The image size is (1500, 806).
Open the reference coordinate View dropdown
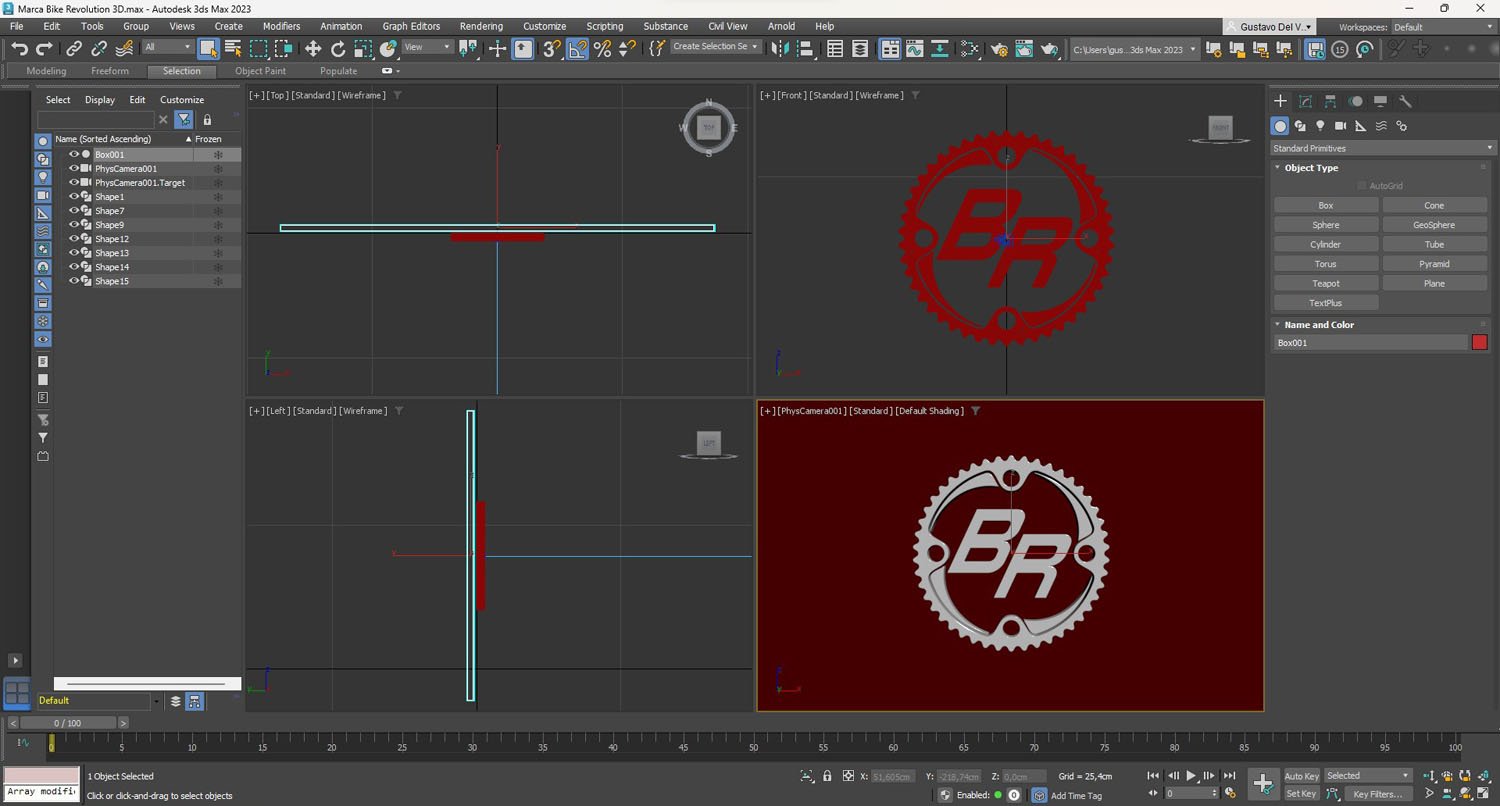pos(426,47)
